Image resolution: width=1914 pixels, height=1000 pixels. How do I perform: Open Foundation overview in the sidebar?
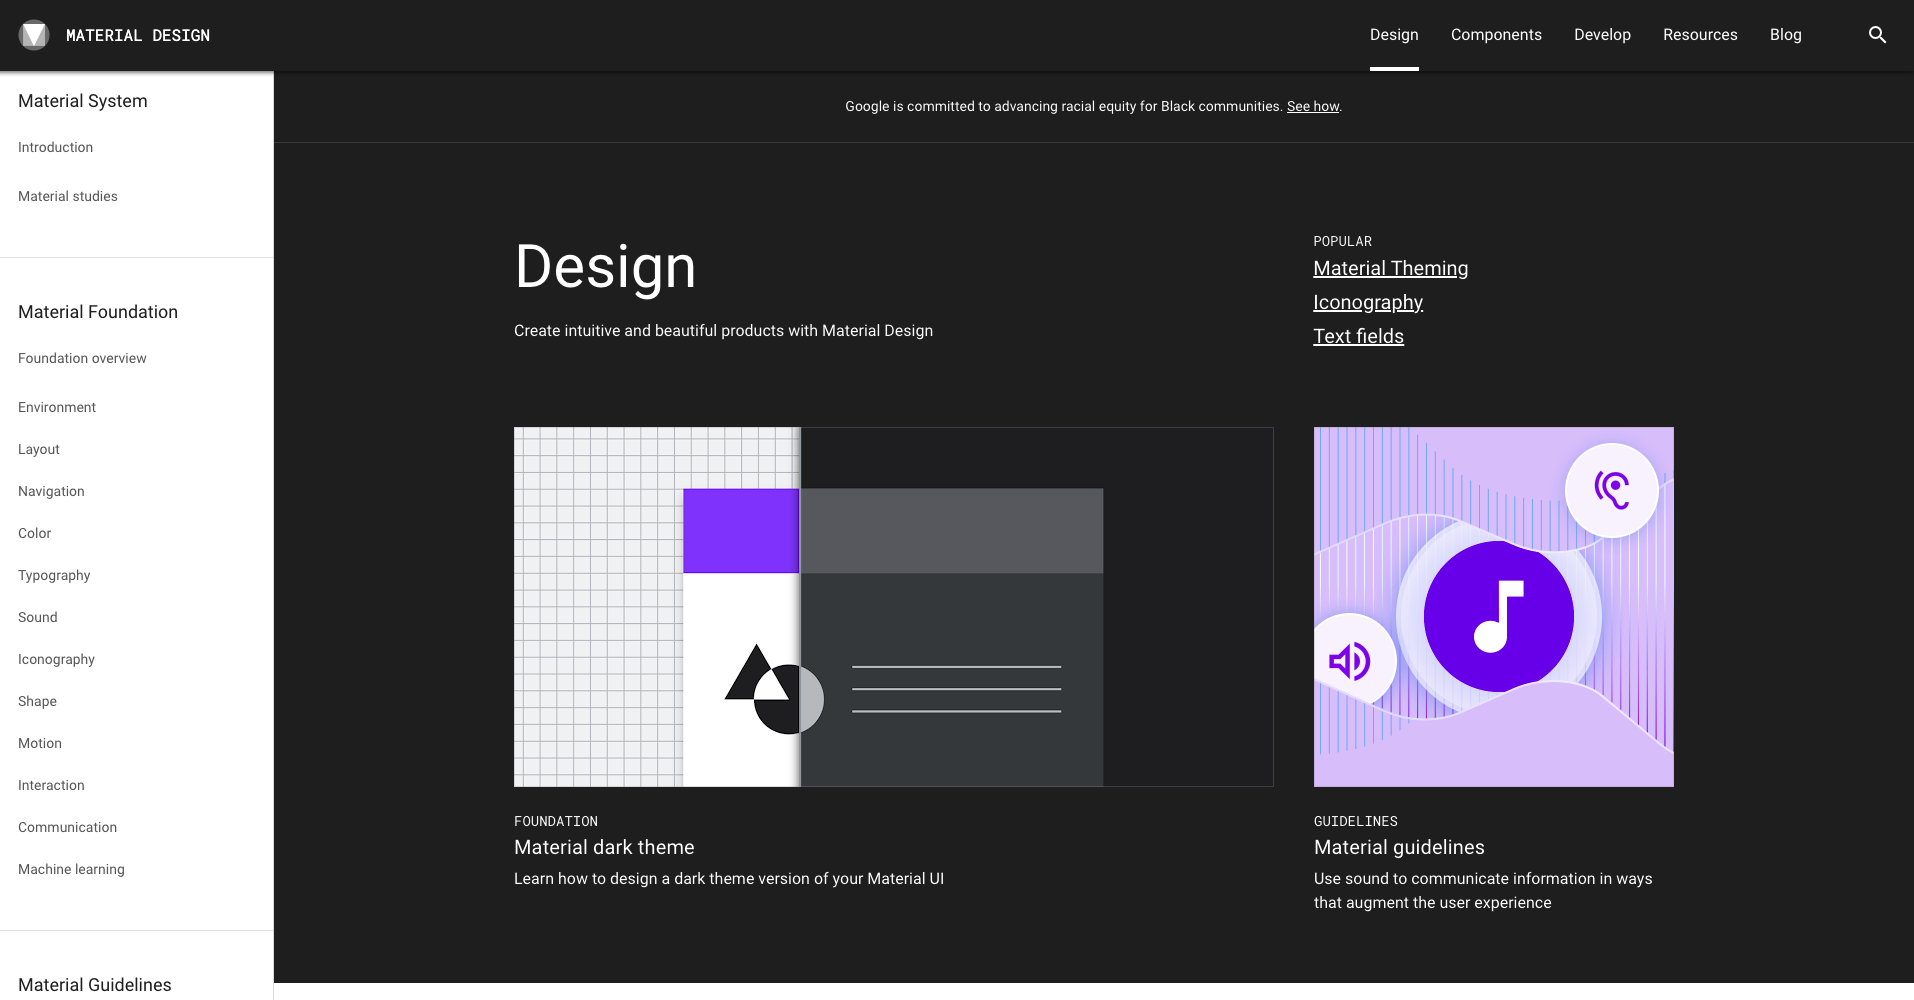click(x=82, y=358)
